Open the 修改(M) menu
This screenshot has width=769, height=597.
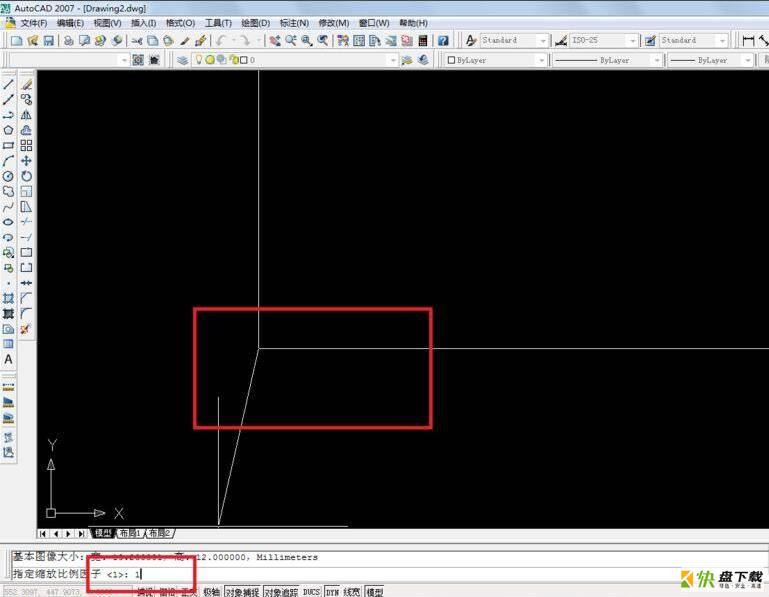coord(334,23)
